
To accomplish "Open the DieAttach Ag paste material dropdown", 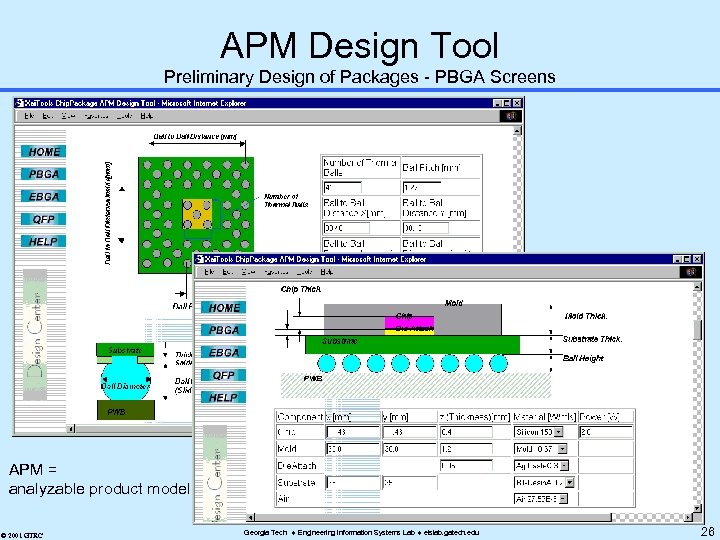I will pyautogui.click(x=564, y=466).
